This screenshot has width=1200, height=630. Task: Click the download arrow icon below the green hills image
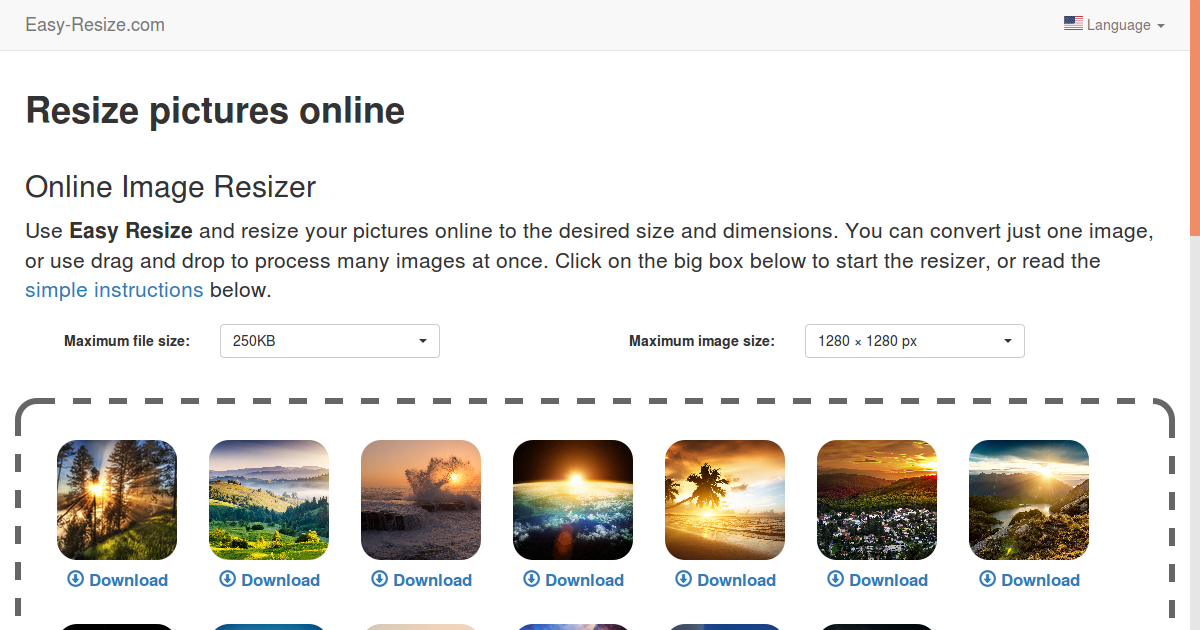click(x=226, y=580)
